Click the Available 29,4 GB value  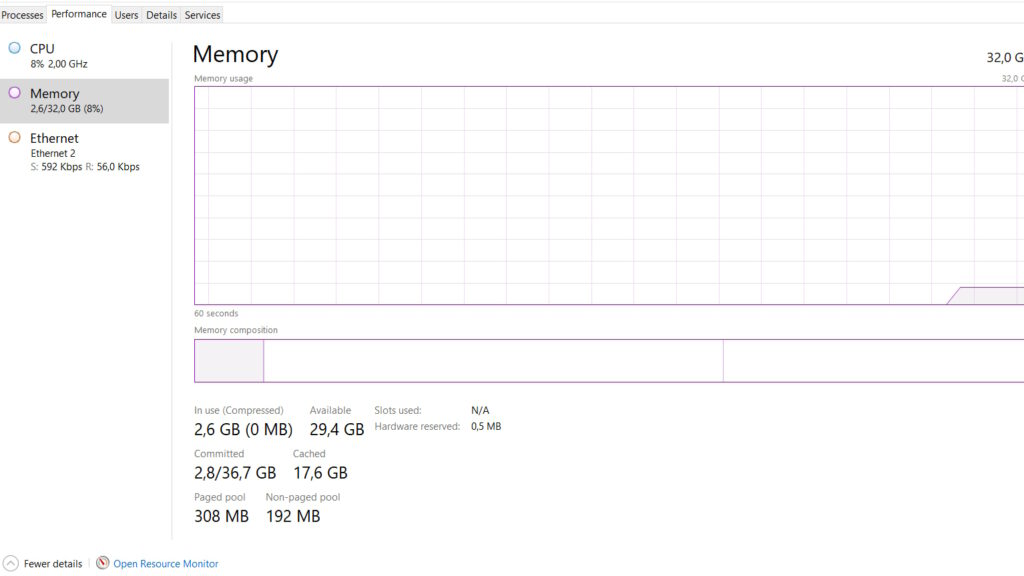coord(337,430)
